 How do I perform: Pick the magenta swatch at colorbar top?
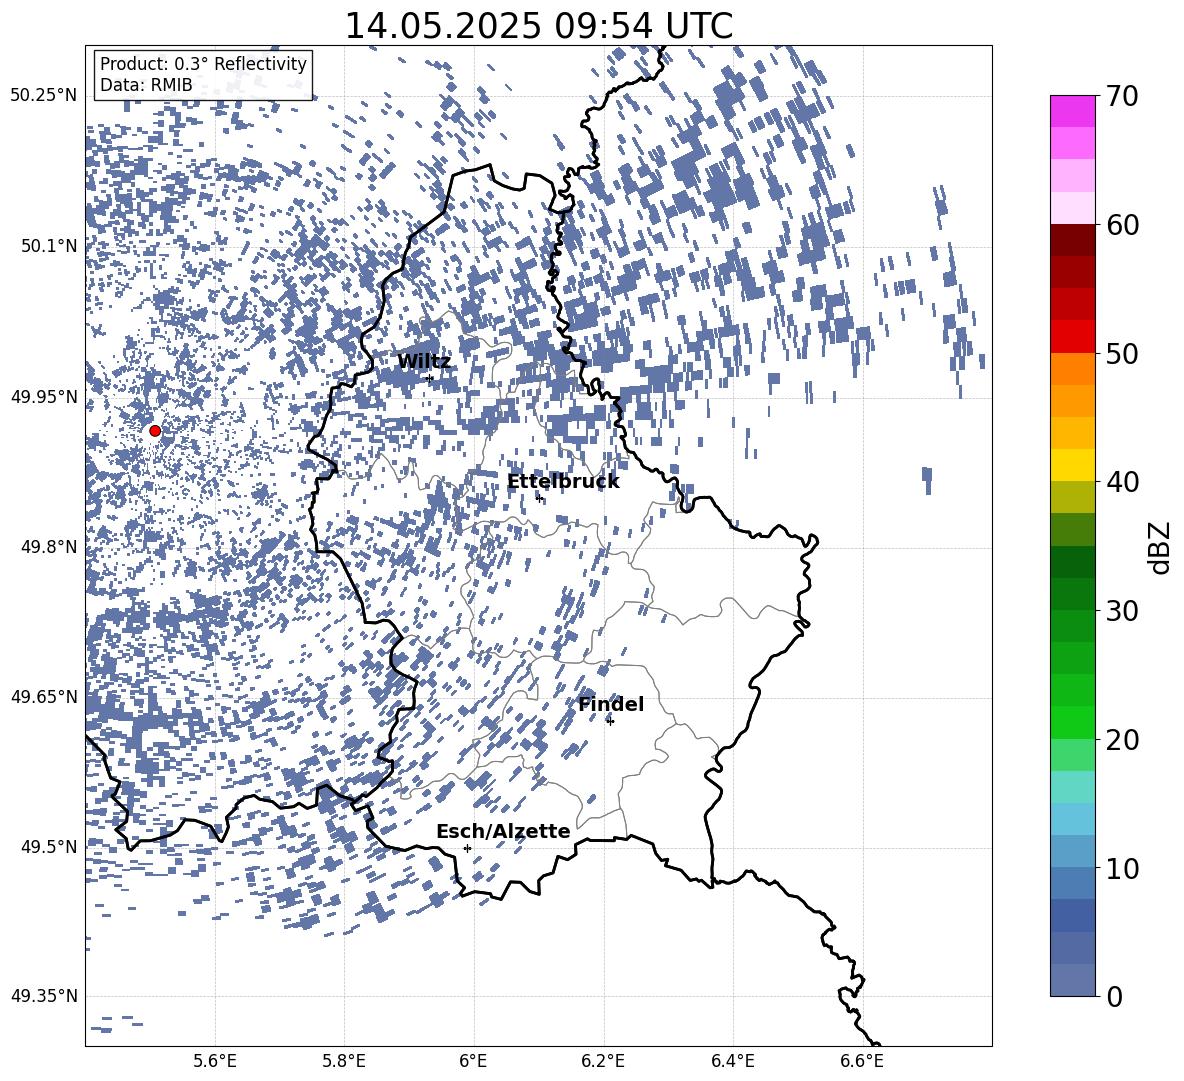(1072, 111)
